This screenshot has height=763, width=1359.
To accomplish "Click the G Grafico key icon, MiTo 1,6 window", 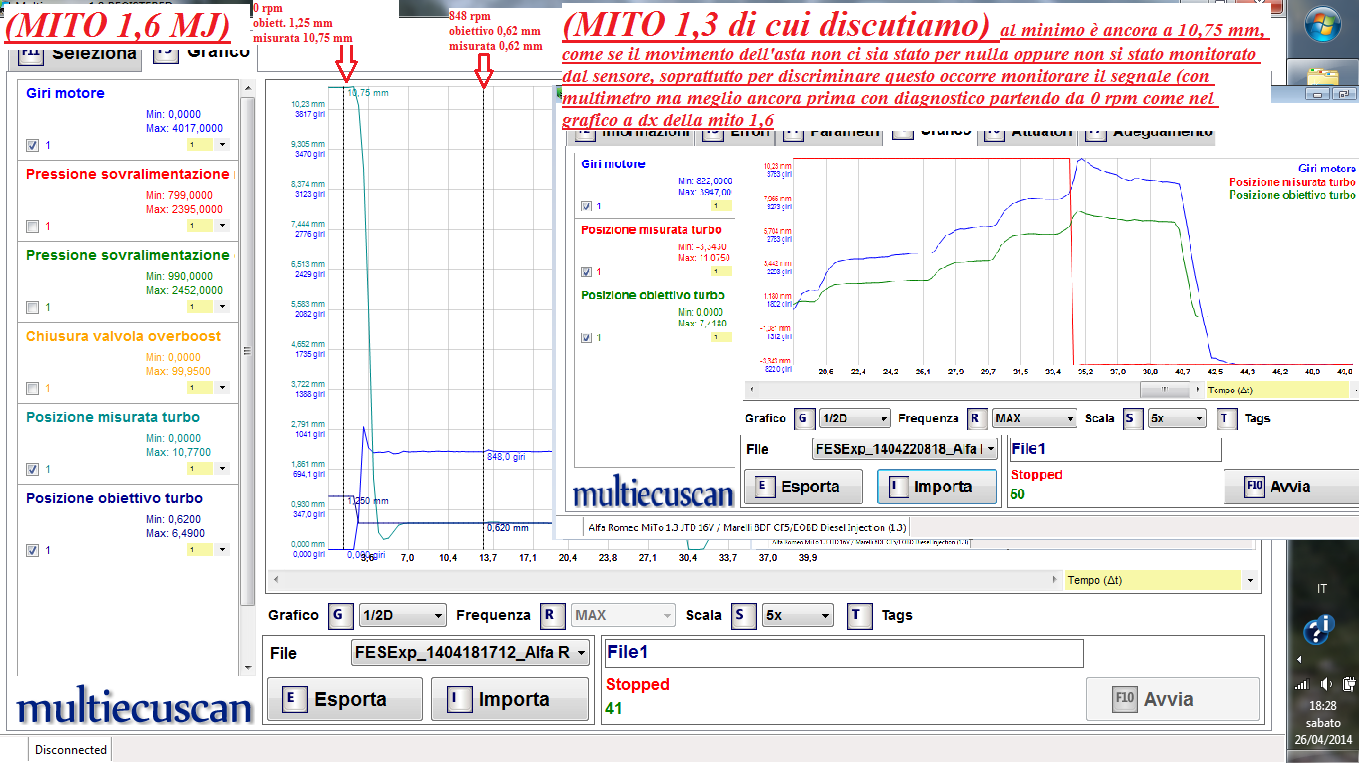I will pos(341,615).
